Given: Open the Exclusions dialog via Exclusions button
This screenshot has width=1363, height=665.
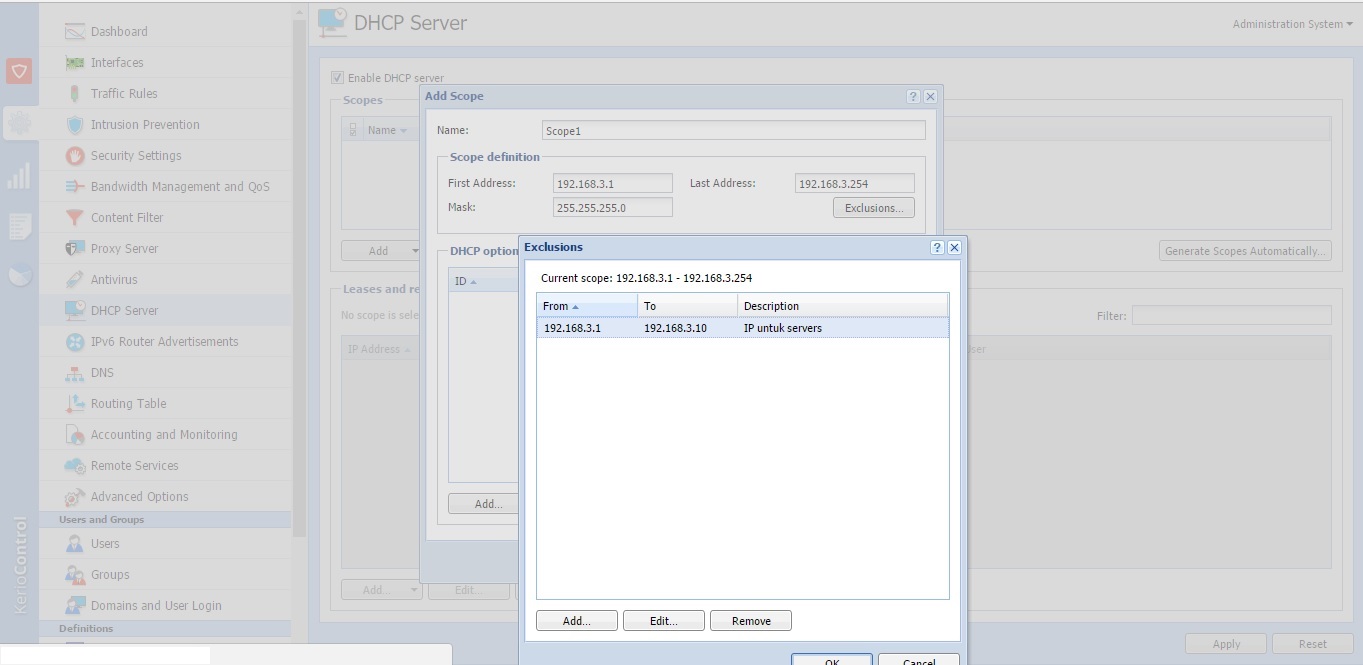Looking at the screenshot, I should [x=873, y=207].
